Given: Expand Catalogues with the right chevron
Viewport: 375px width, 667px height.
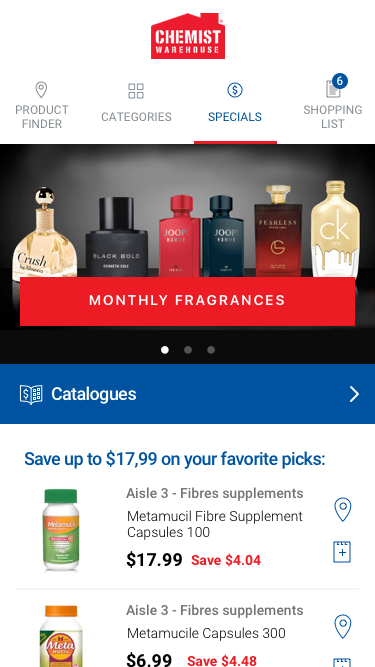Looking at the screenshot, I should click(355, 394).
